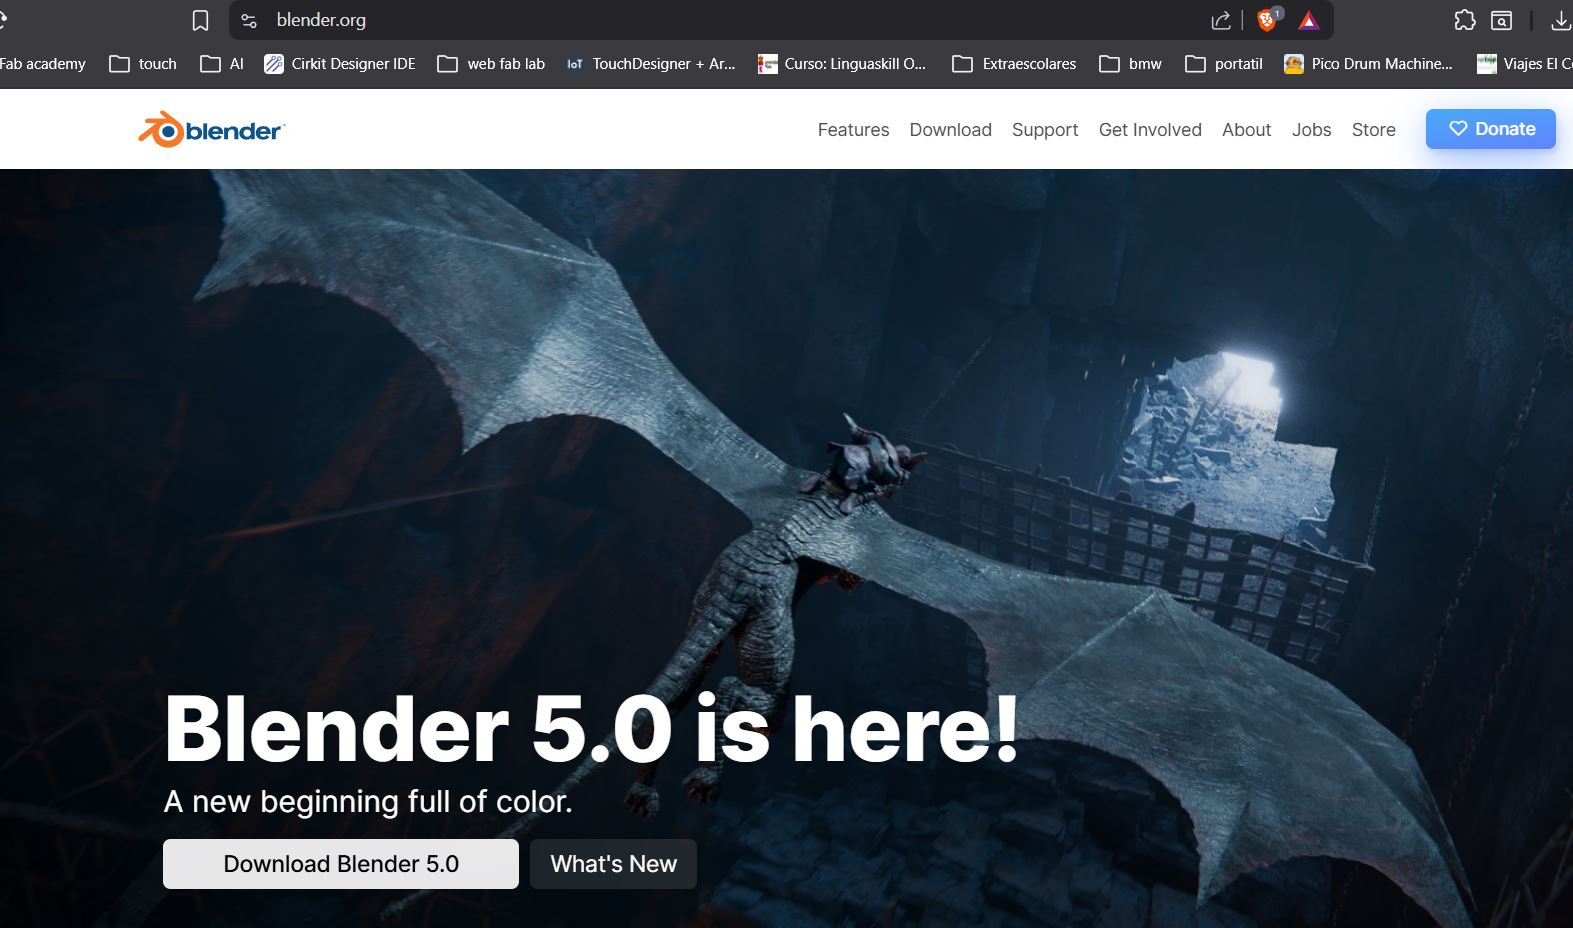Open the touch bookmarks folder
Viewport: 1573px width, 928px height.
(x=143, y=64)
